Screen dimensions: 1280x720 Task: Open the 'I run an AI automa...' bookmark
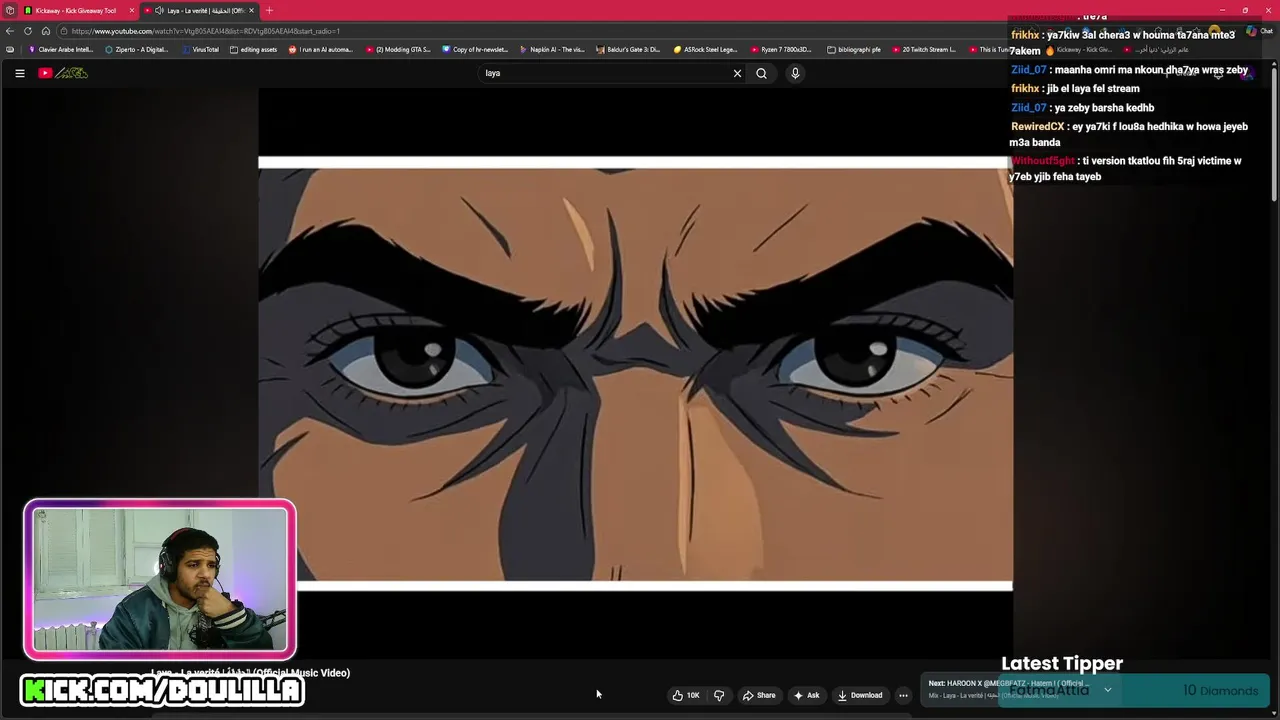(x=320, y=49)
